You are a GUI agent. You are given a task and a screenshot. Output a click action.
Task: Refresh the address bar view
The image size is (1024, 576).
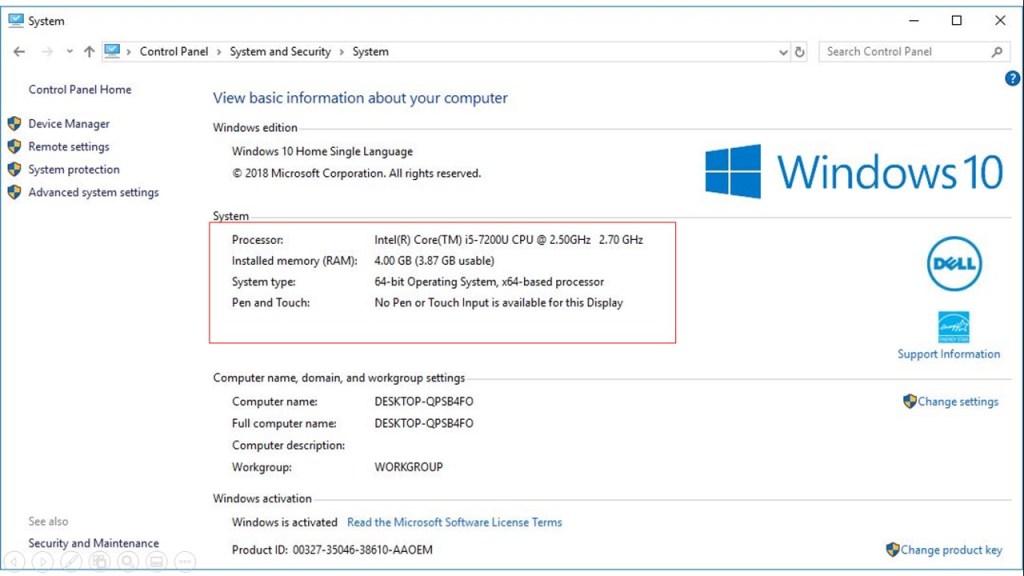pyautogui.click(x=799, y=52)
